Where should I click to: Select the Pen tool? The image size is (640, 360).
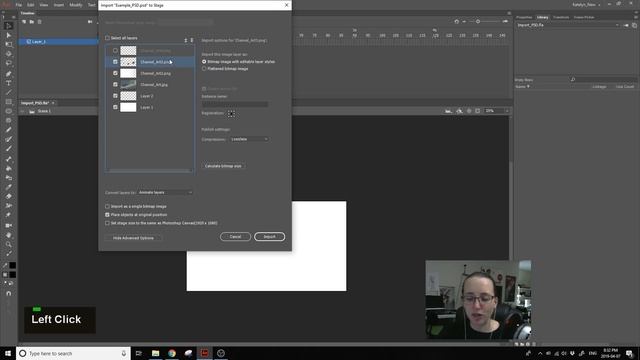[9, 74]
